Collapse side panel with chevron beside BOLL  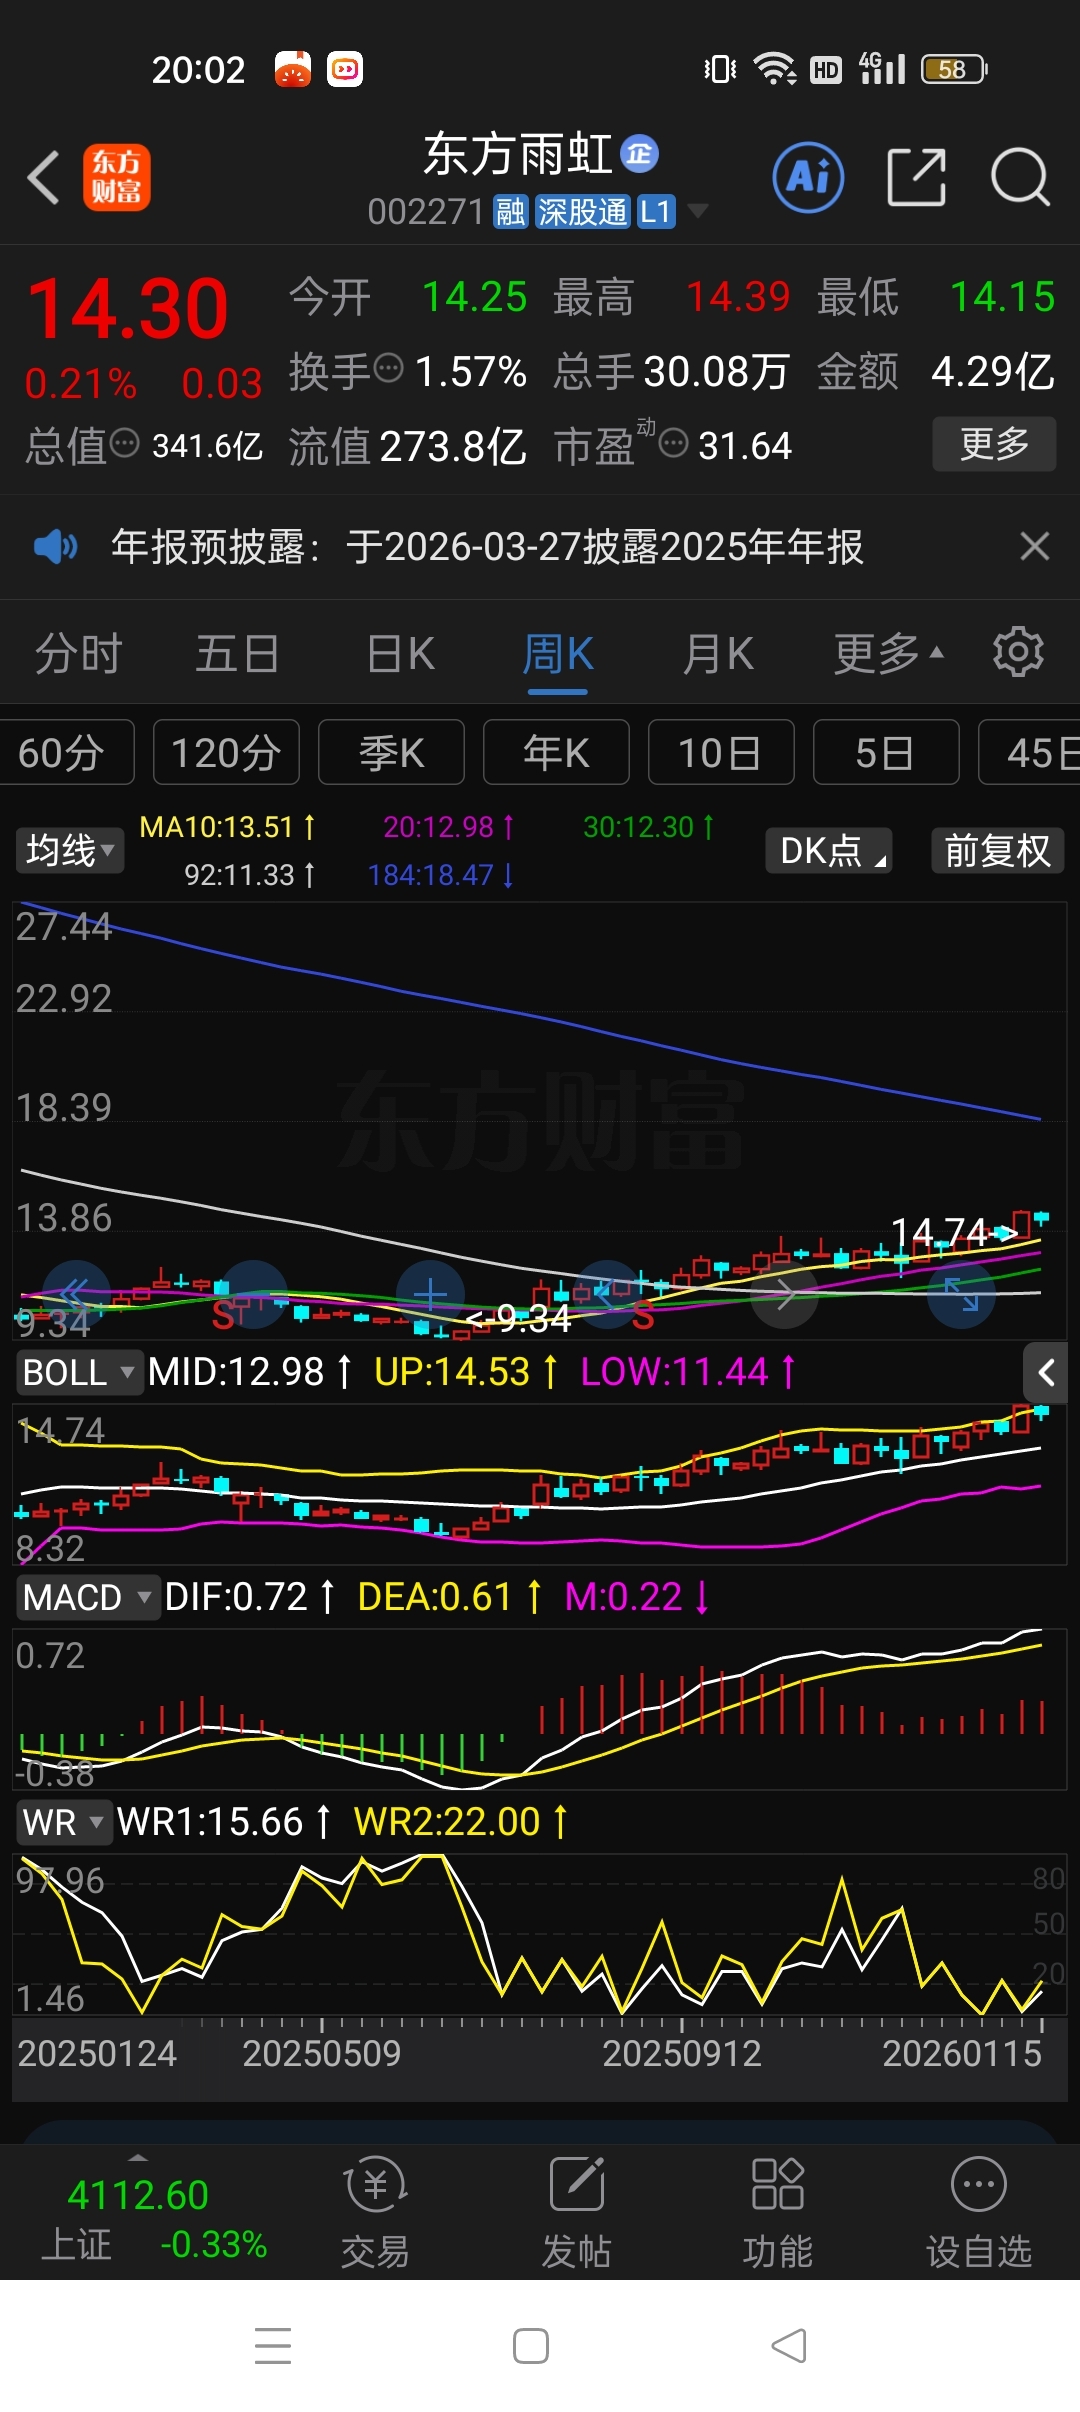coord(1046,1372)
